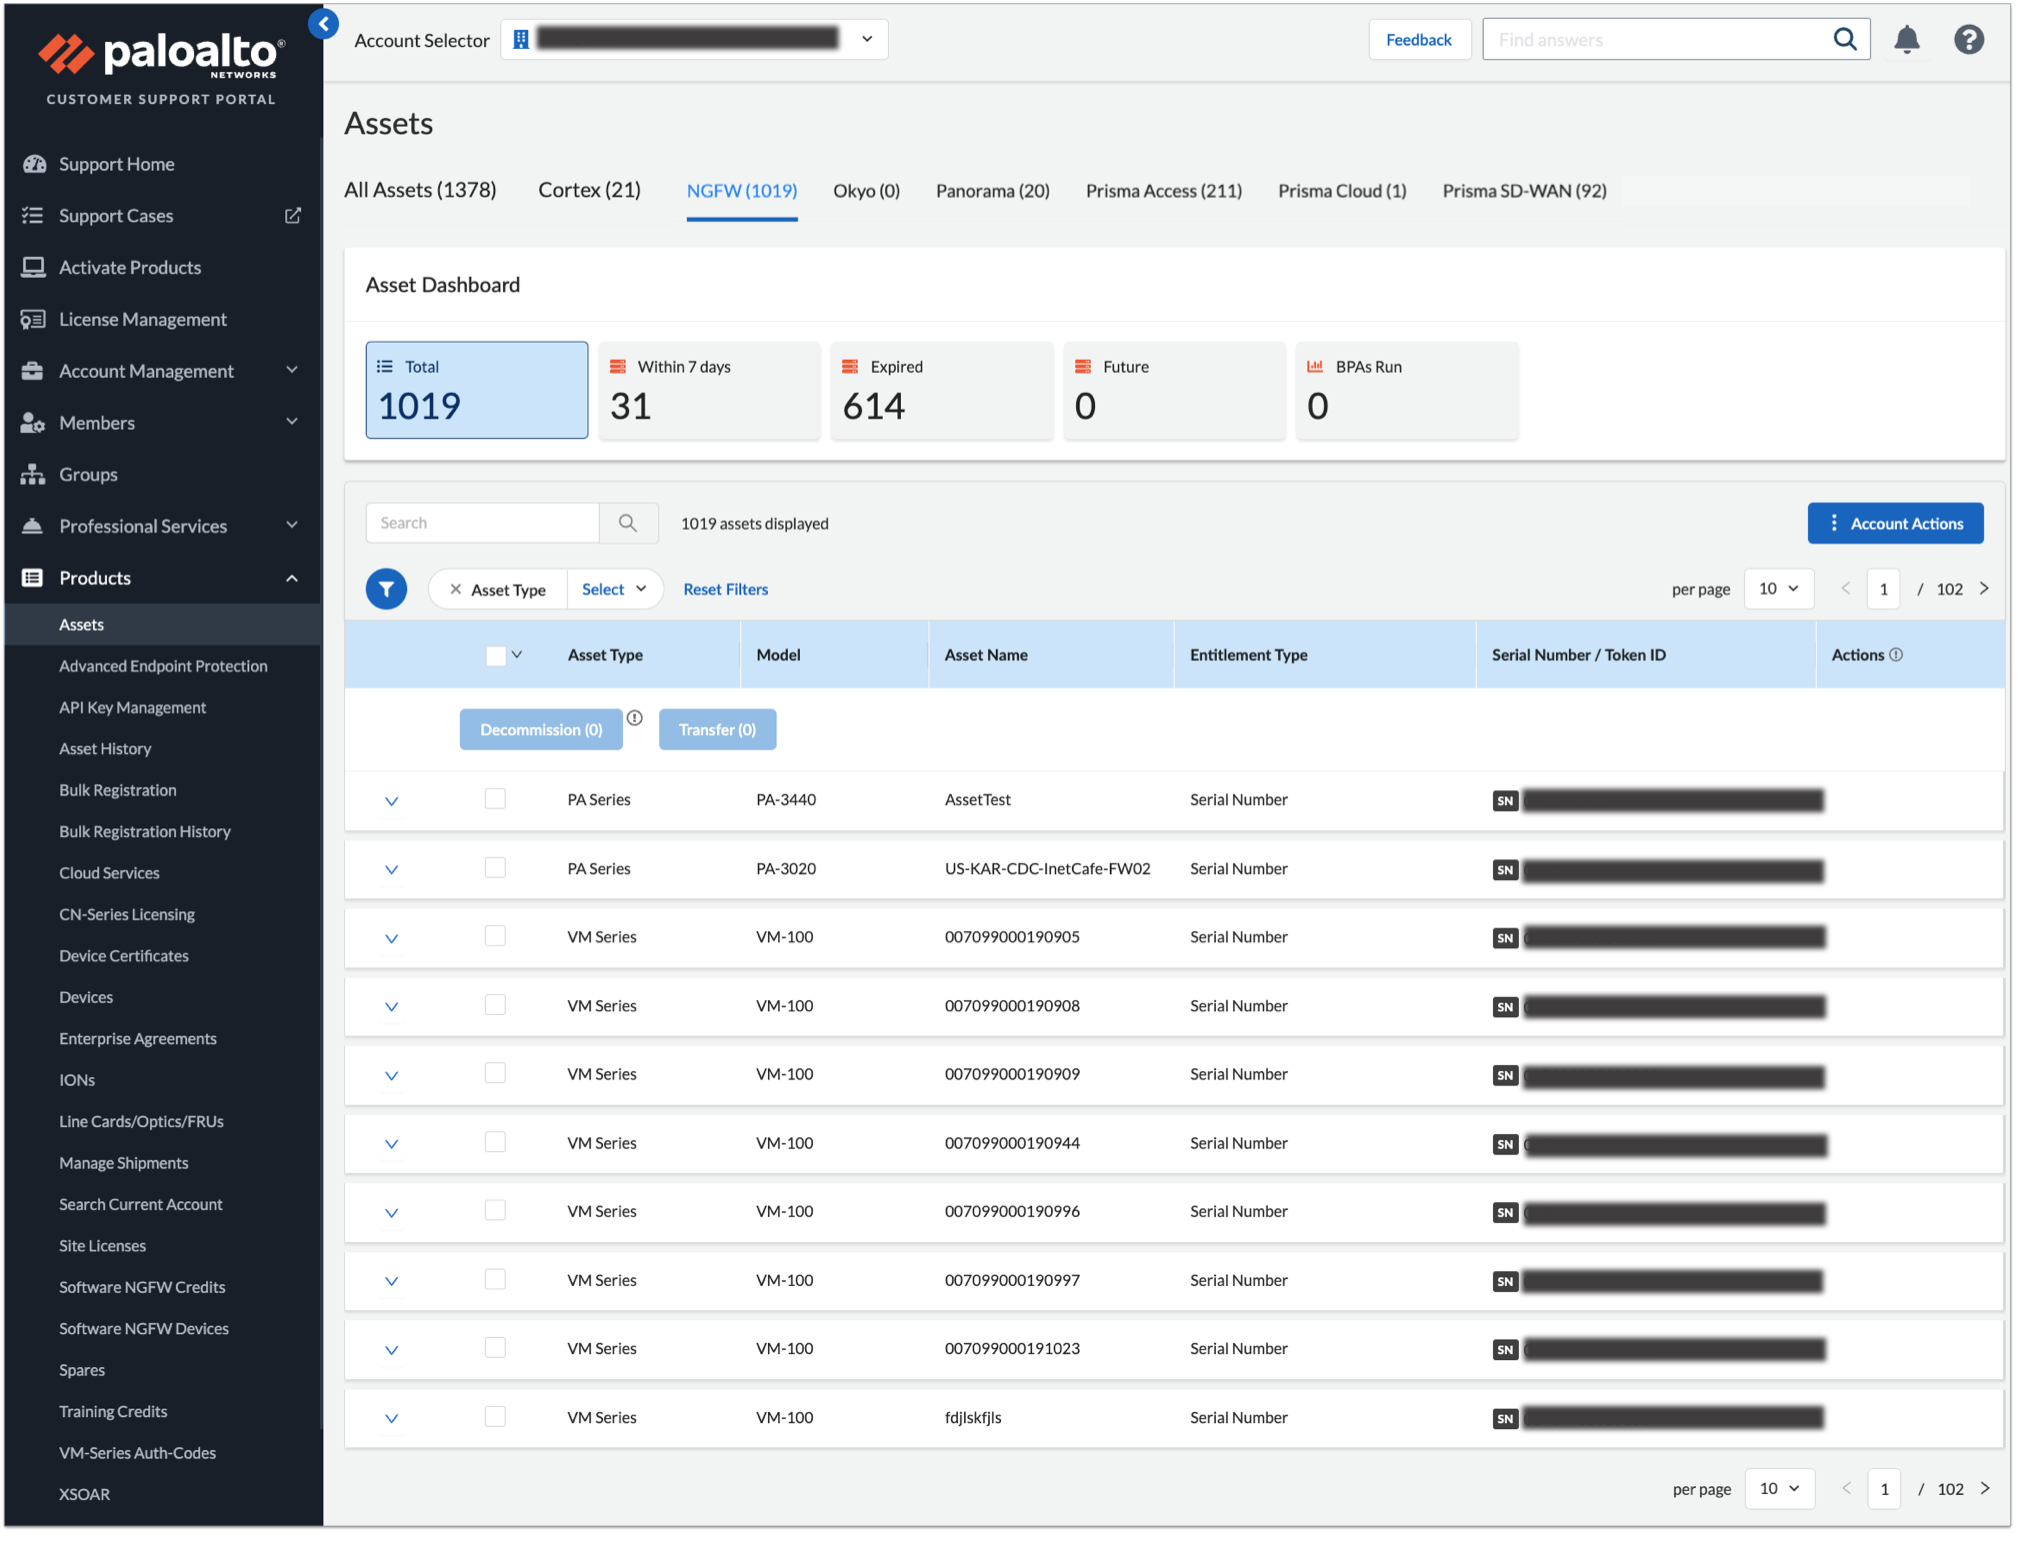Click the magnifier icon in Find answers

[x=1844, y=40]
